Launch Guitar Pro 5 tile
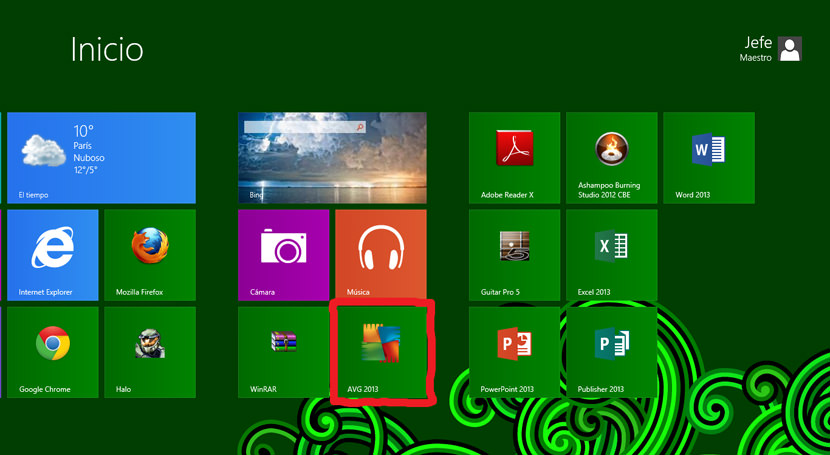 [x=515, y=255]
